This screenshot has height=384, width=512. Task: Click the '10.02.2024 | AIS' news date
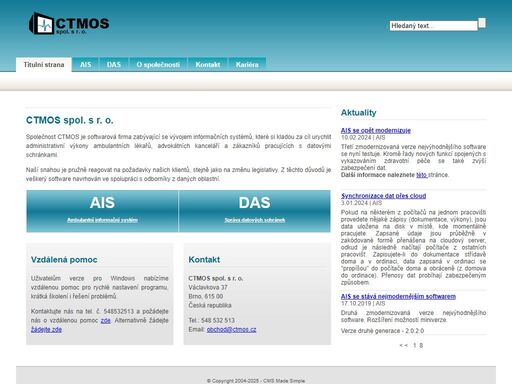pyautogui.click(x=363, y=137)
